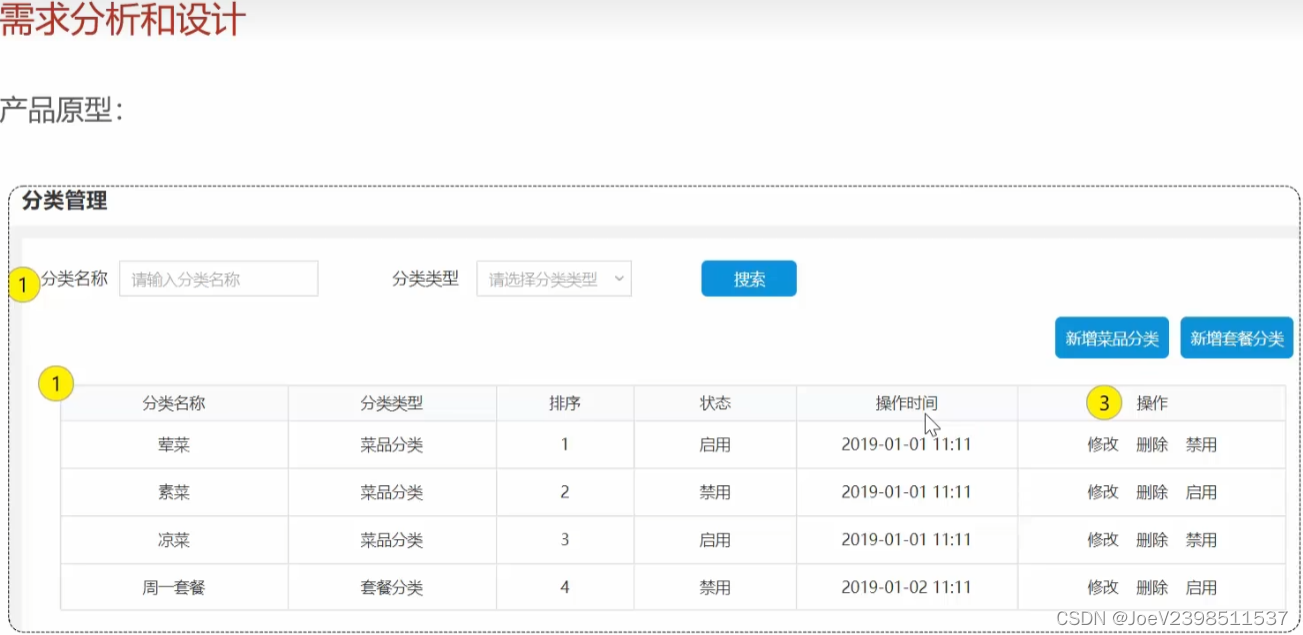Click the 操作时间 column header

point(905,402)
